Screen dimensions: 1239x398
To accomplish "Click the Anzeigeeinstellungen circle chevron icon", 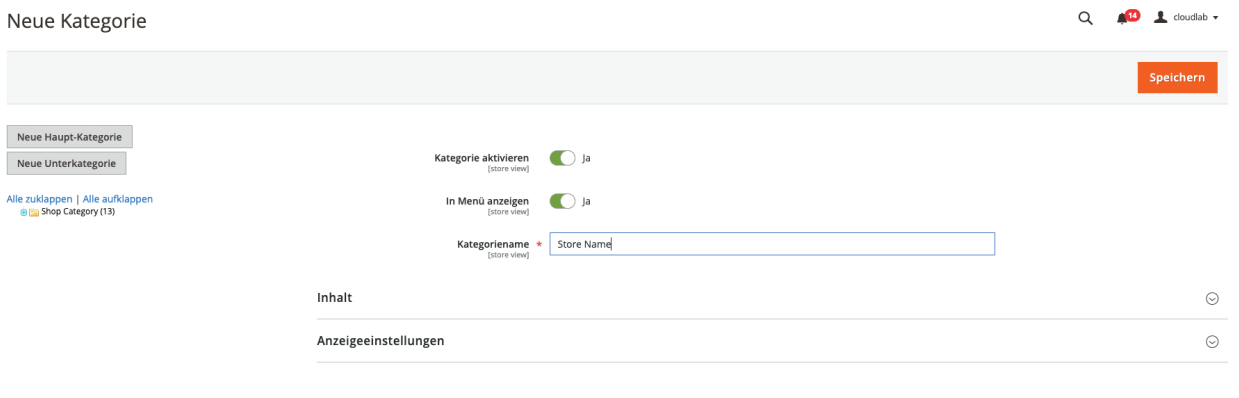I will [x=1212, y=341].
